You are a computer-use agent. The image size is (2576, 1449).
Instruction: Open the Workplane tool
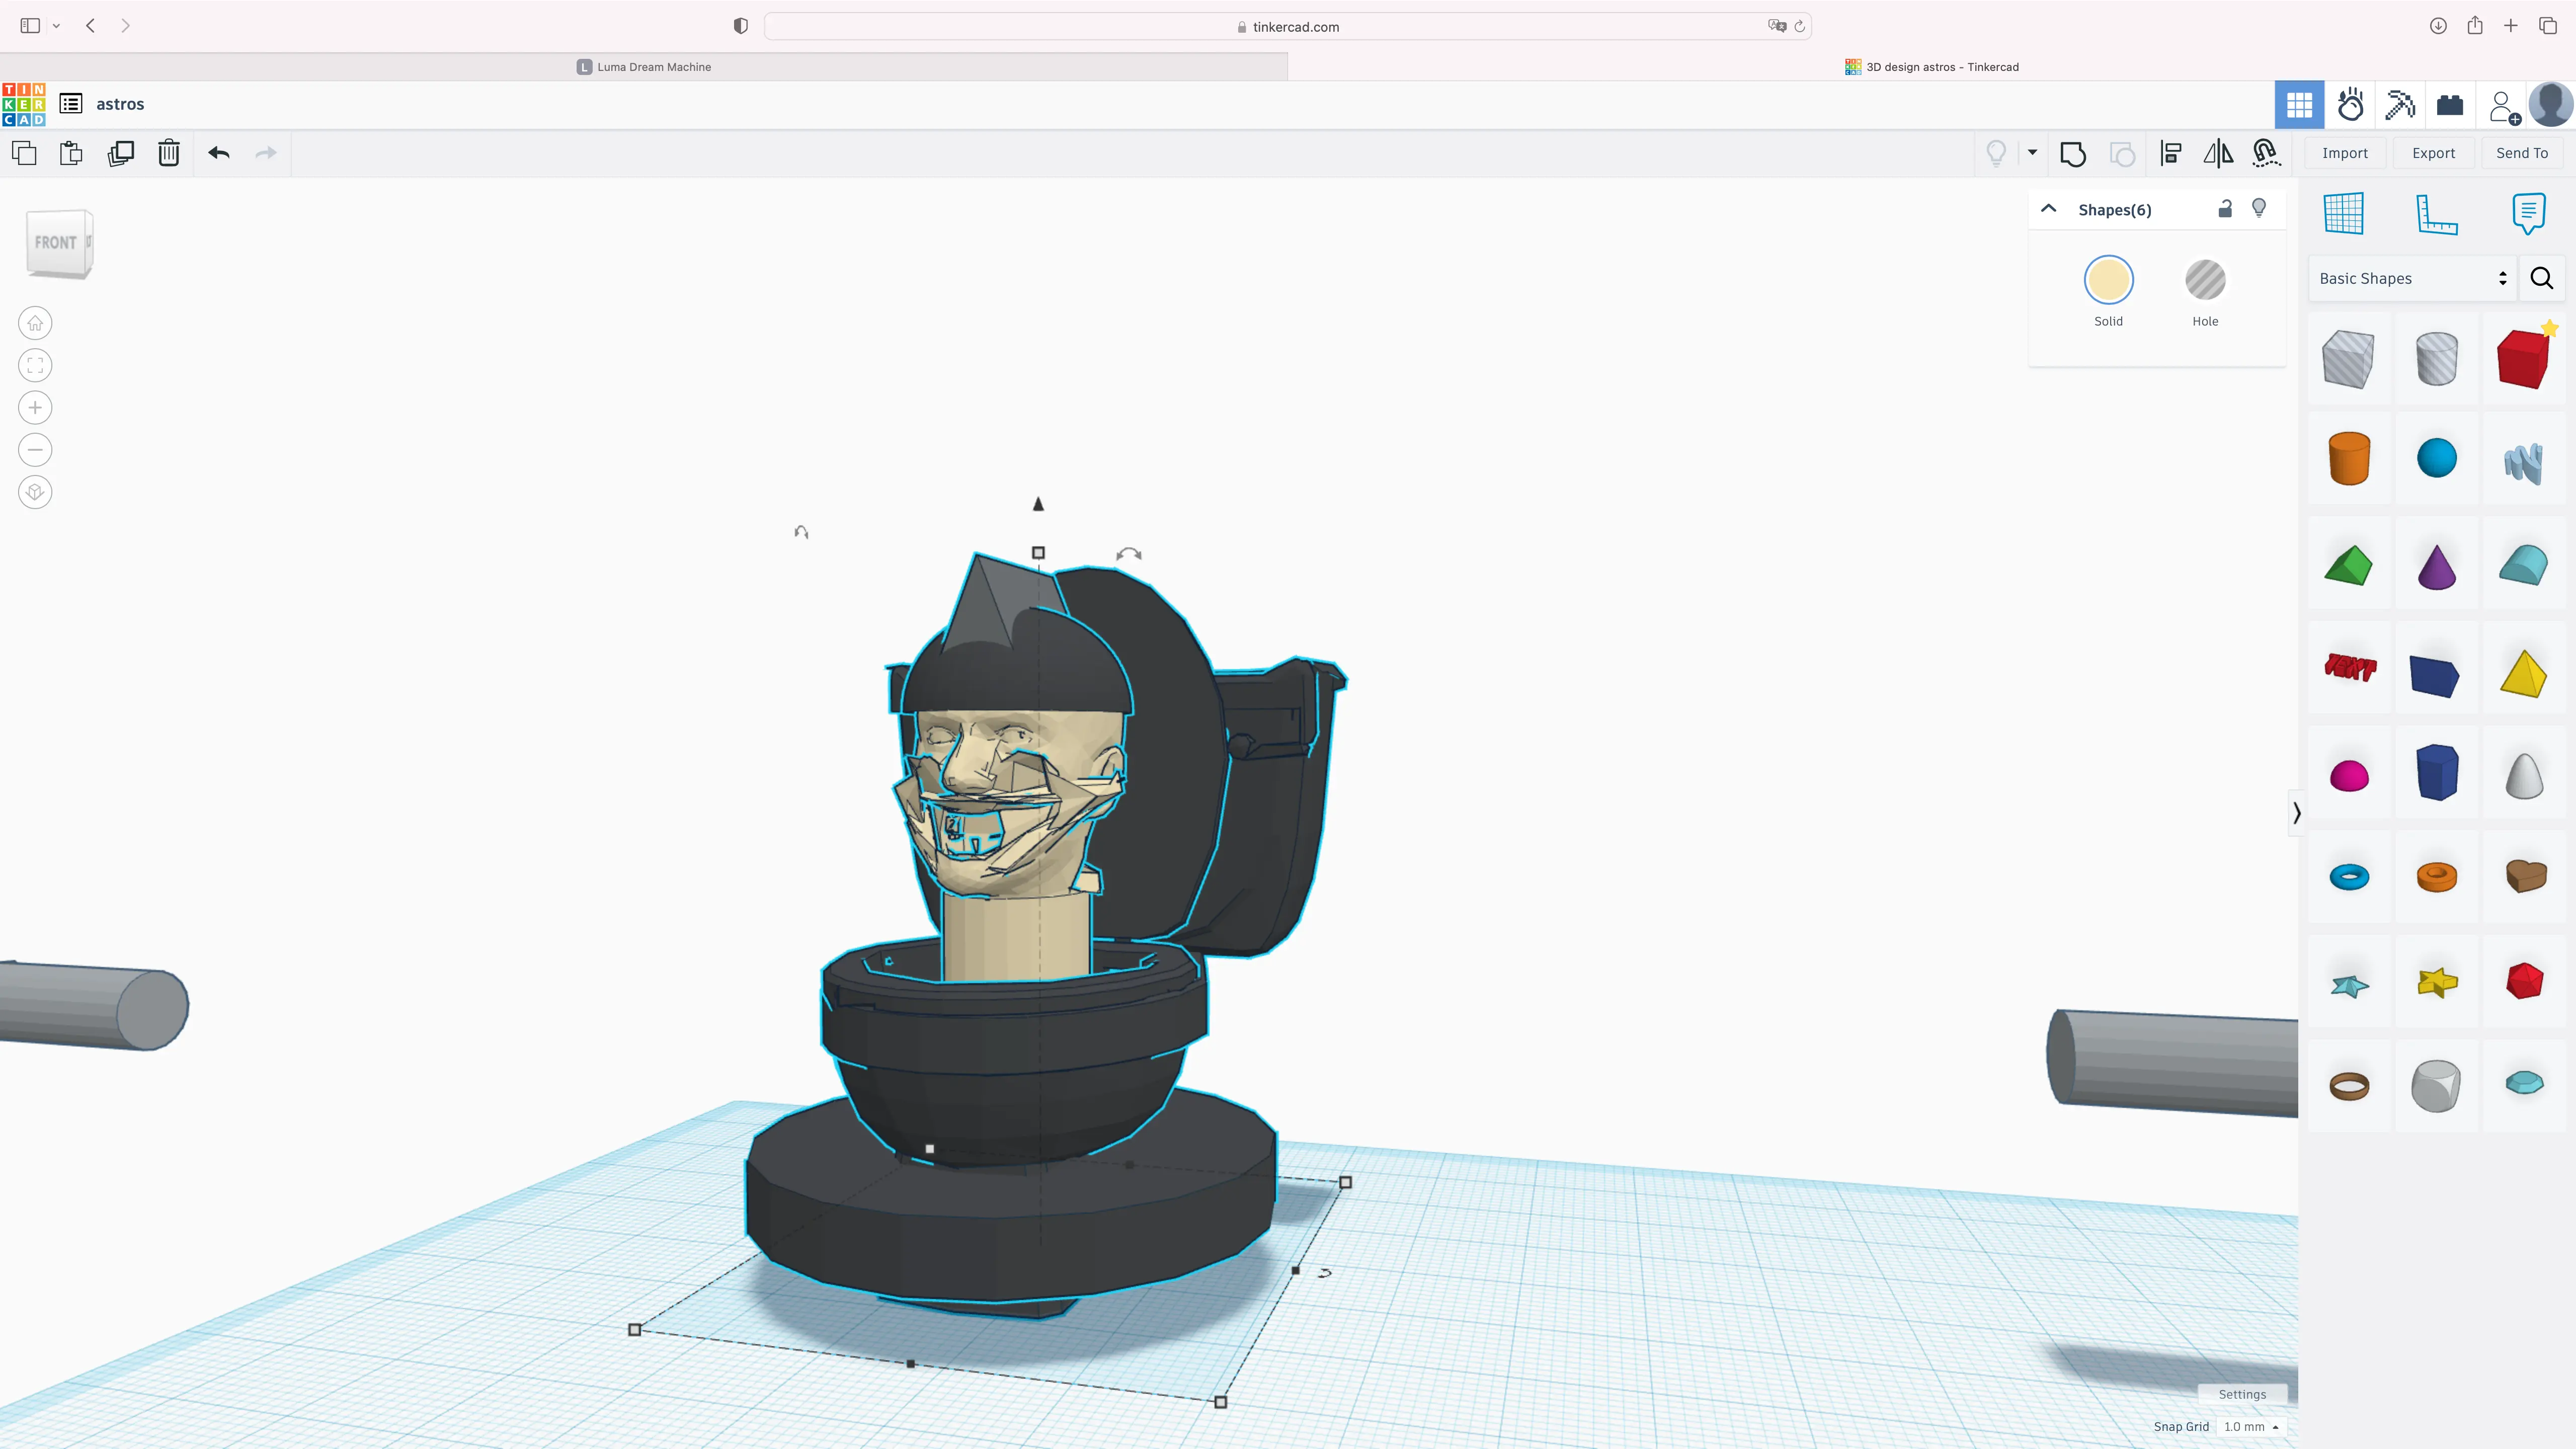click(2343, 213)
